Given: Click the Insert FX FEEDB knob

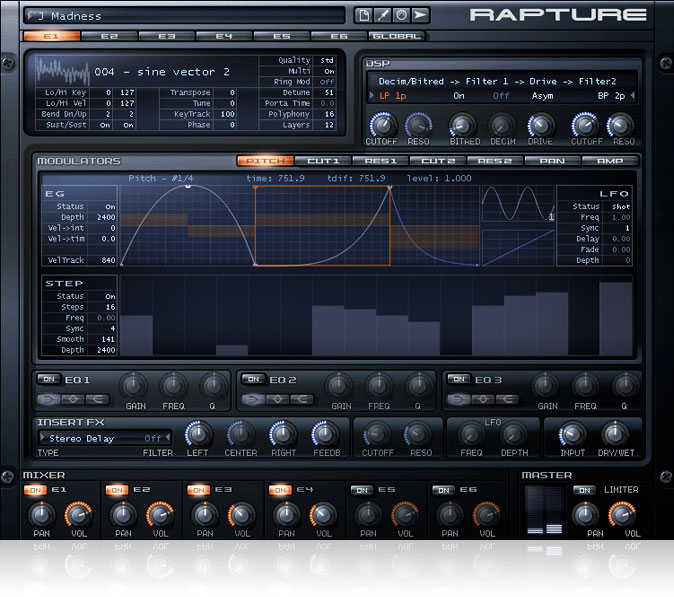Looking at the screenshot, I should 325,434.
